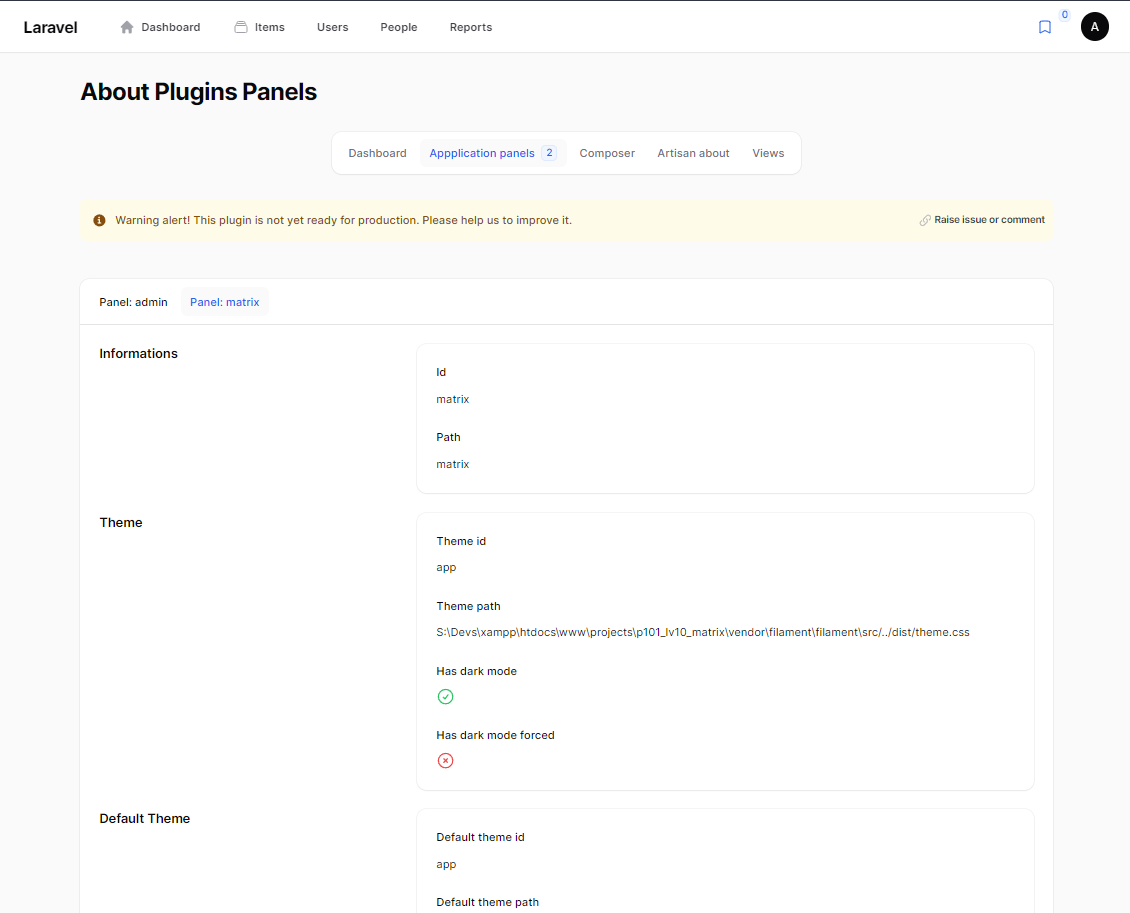
Task: Select the Appplication panels tab
Action: click(x=493, y=153)
